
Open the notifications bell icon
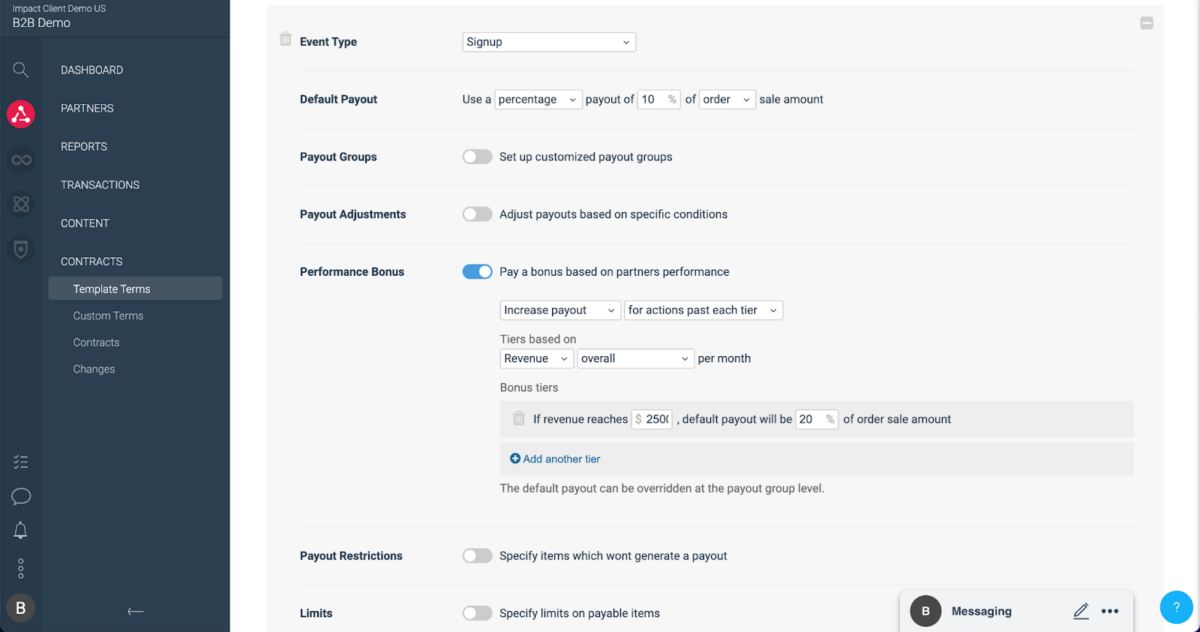click(20, 530)
